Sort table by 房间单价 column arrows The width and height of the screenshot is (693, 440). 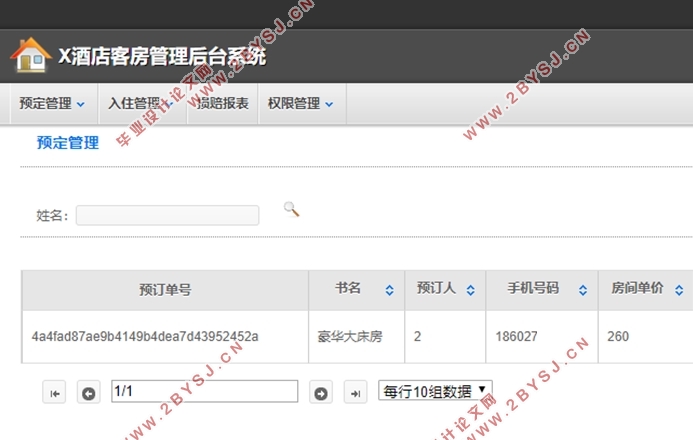(x=679, y=290)
